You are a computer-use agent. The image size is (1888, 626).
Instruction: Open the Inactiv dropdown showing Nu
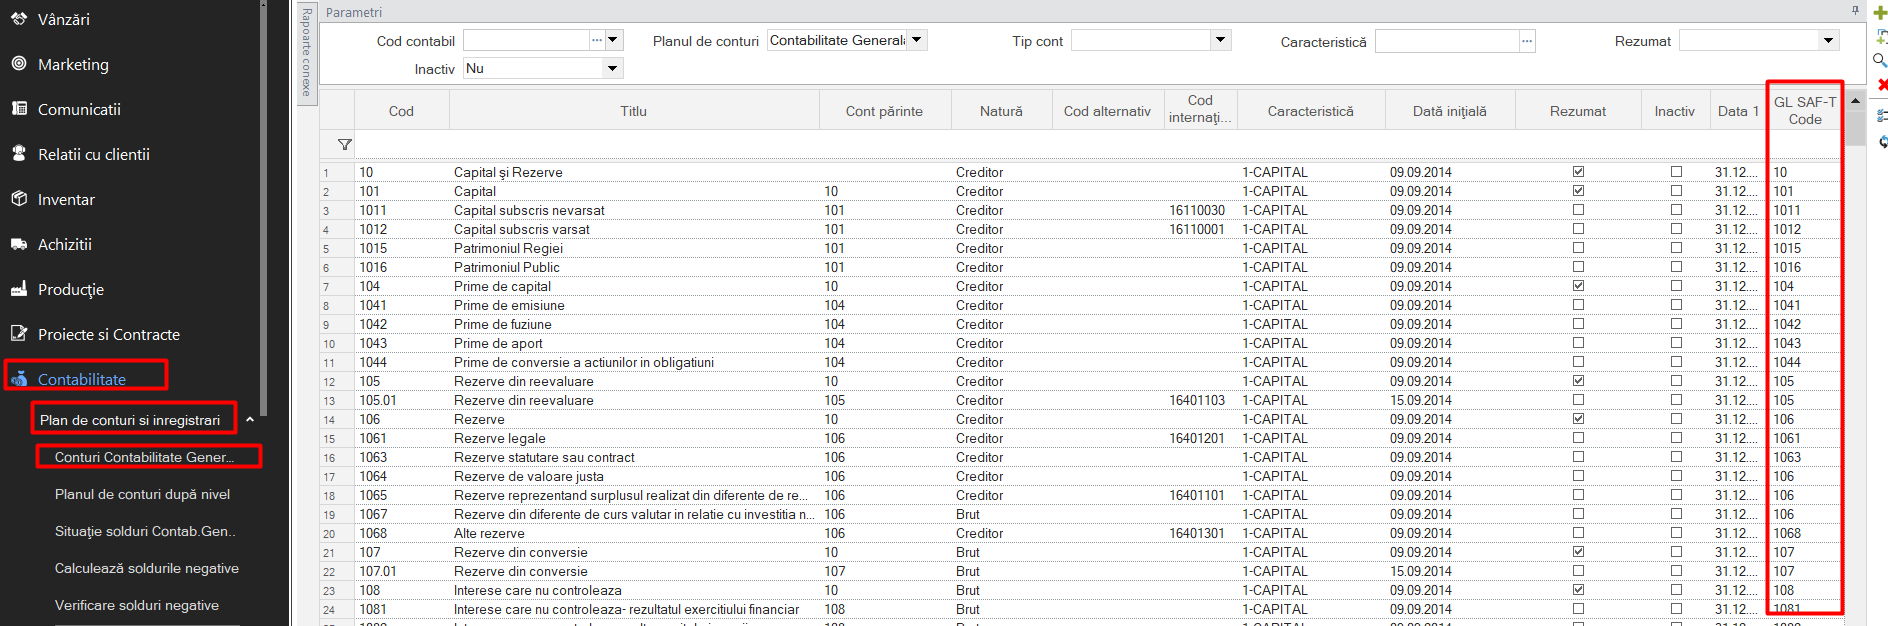click(x=613, y=68)
